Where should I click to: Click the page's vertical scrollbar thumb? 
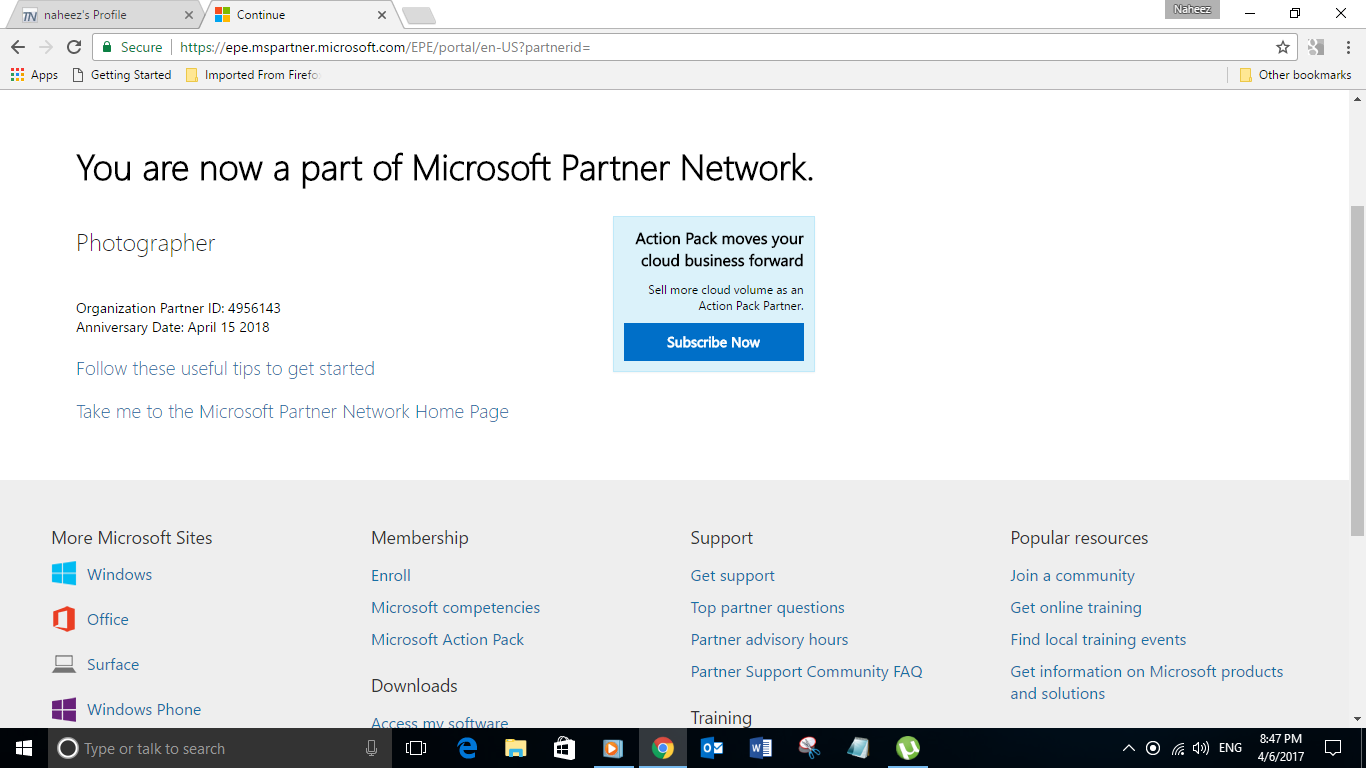point(1357,370)
